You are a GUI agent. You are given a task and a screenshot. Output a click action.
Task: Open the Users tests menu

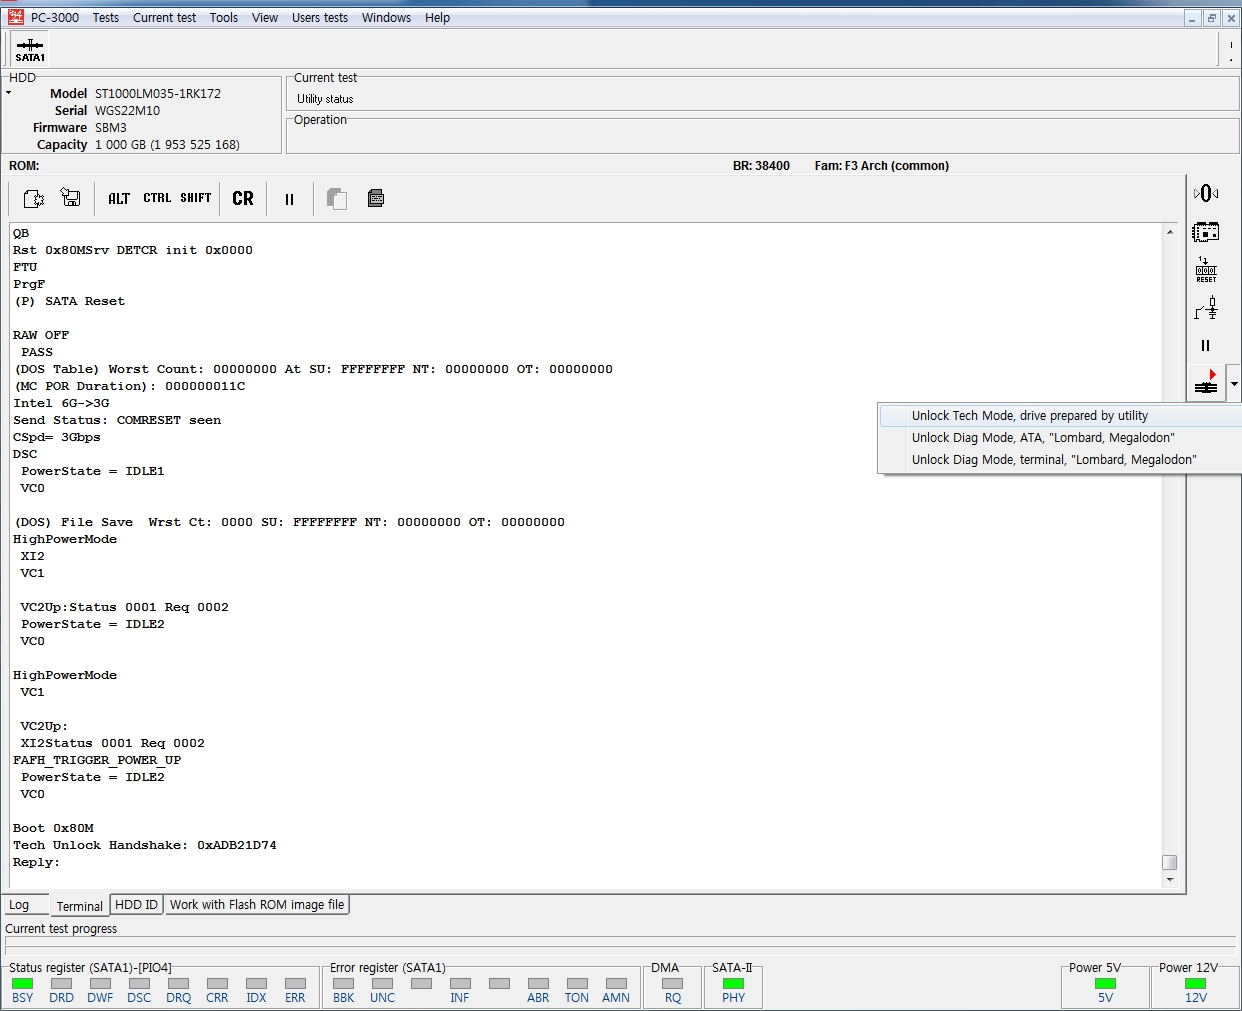[320, 18]
